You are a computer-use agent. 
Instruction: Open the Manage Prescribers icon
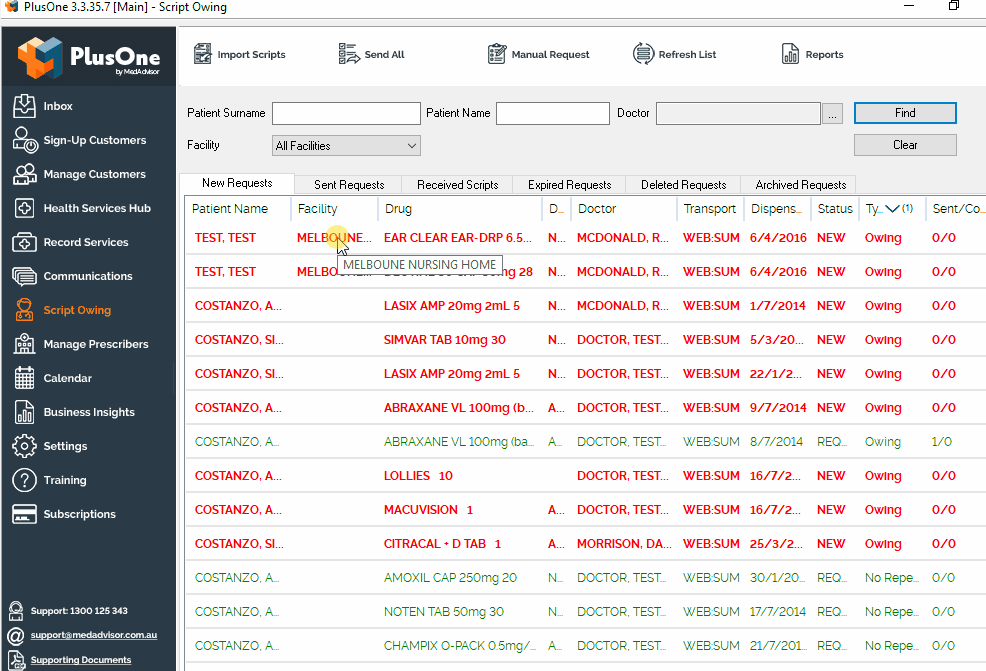click(x=25, y=344)
